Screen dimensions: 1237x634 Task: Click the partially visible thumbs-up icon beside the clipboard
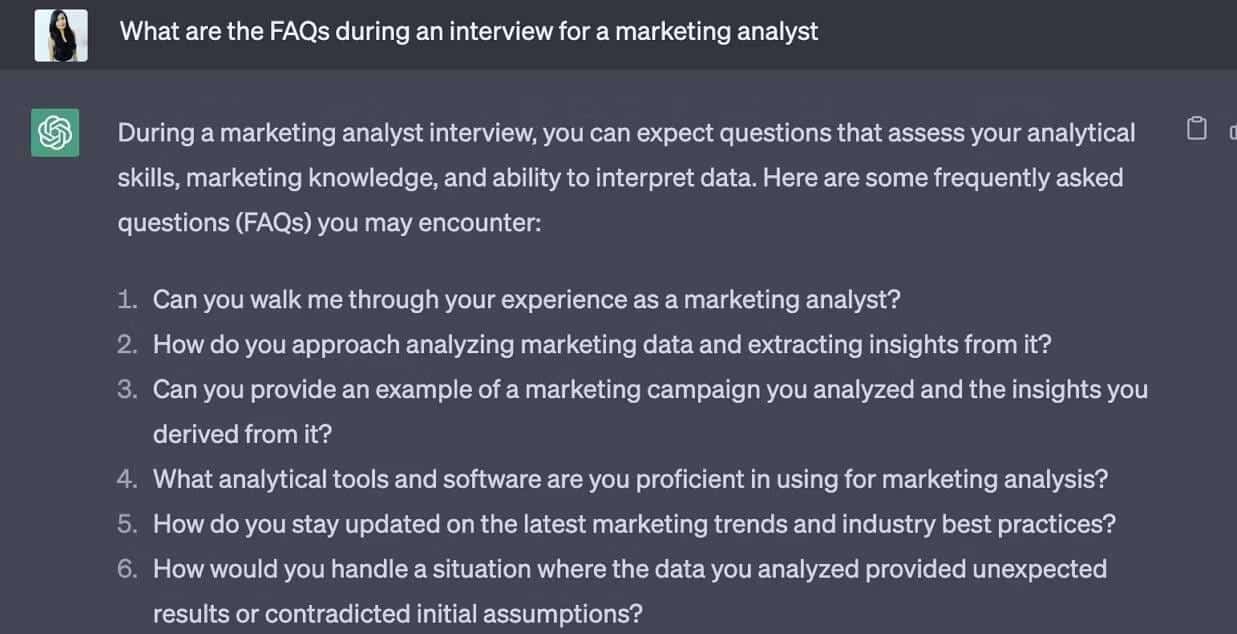(x=1232, y=130)
